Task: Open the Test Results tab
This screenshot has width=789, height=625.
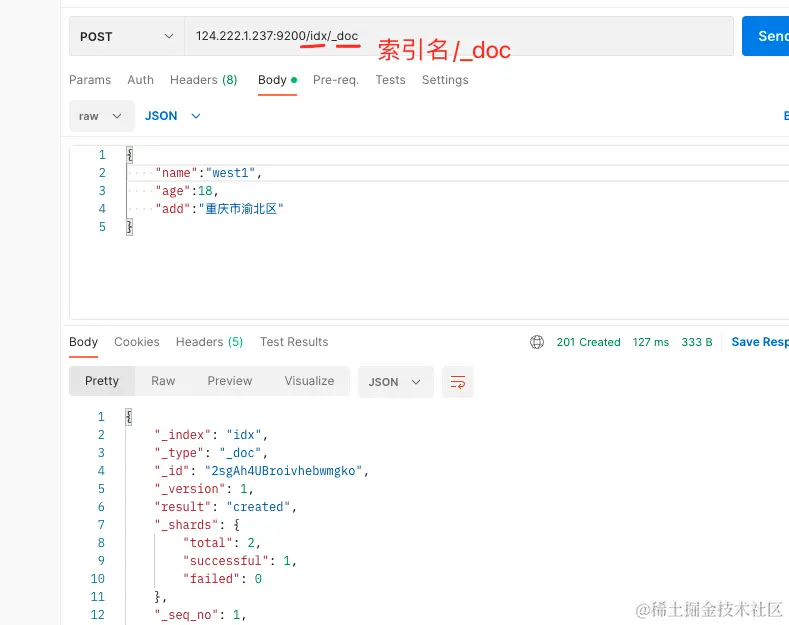Action: point(294,342)
